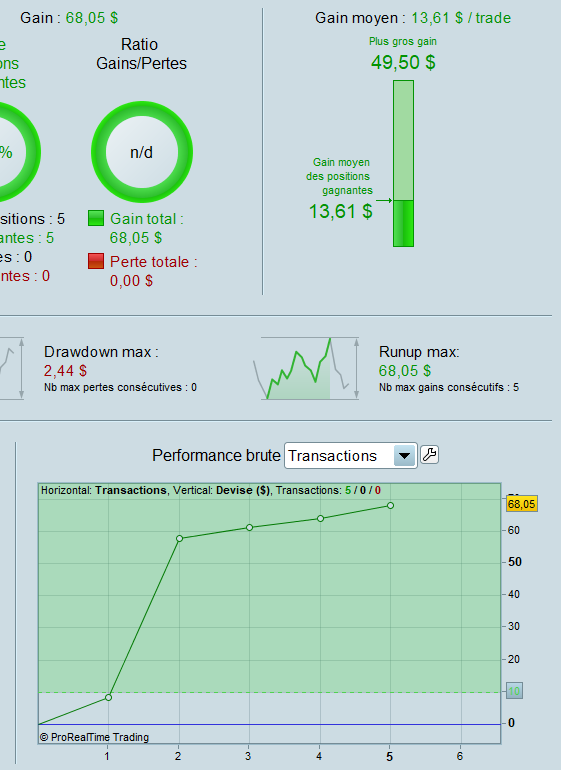Click the 50 label on the vertical axis
Viewport: 561px width, 770px height.
515,562
